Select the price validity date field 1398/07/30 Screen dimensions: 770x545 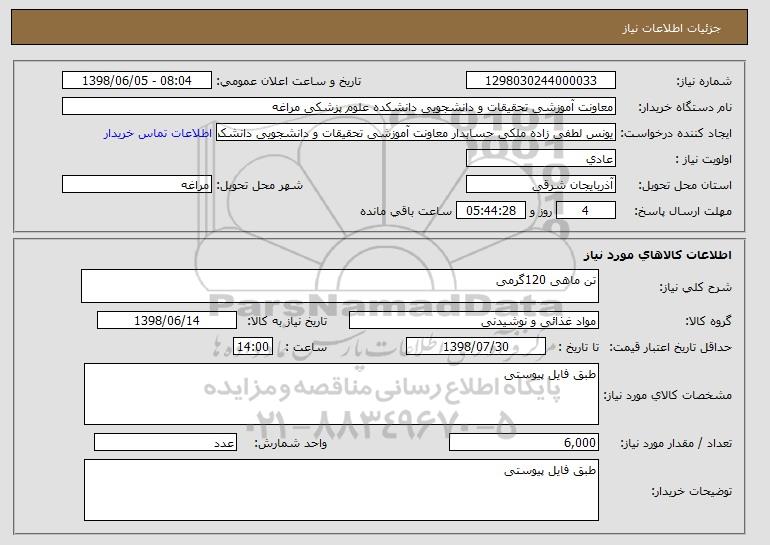[476, 347]
